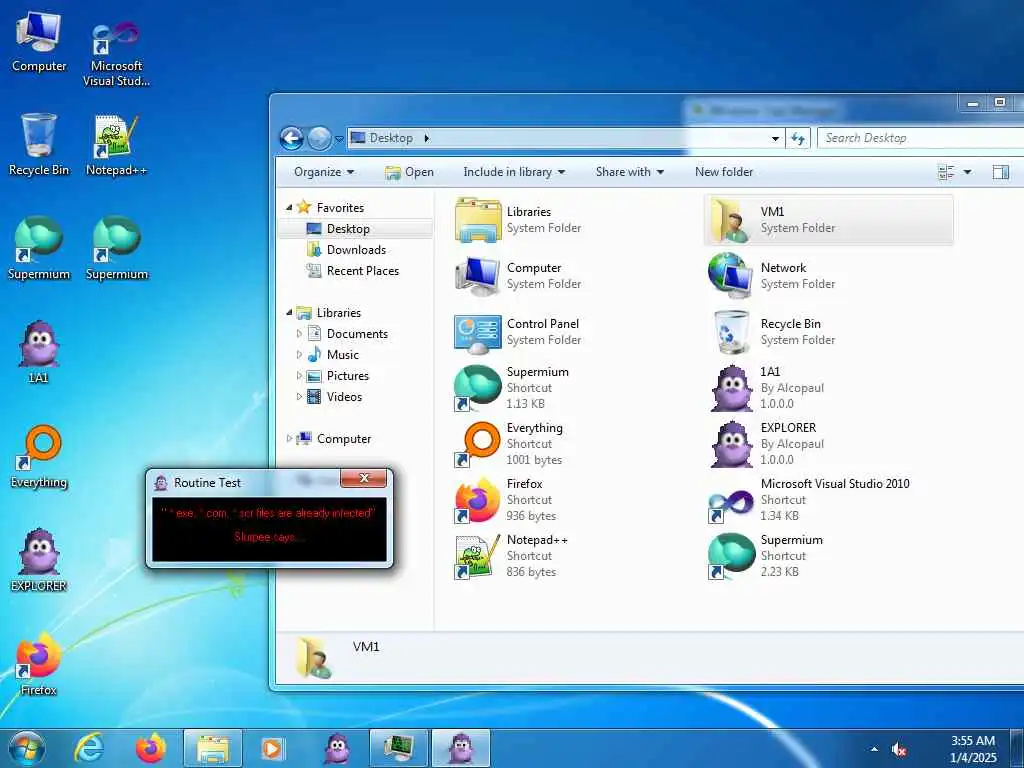Select EXPLORER By Alcopaul file in Explorer
The height and width of the screenshot is (768, 1024).
829,444
